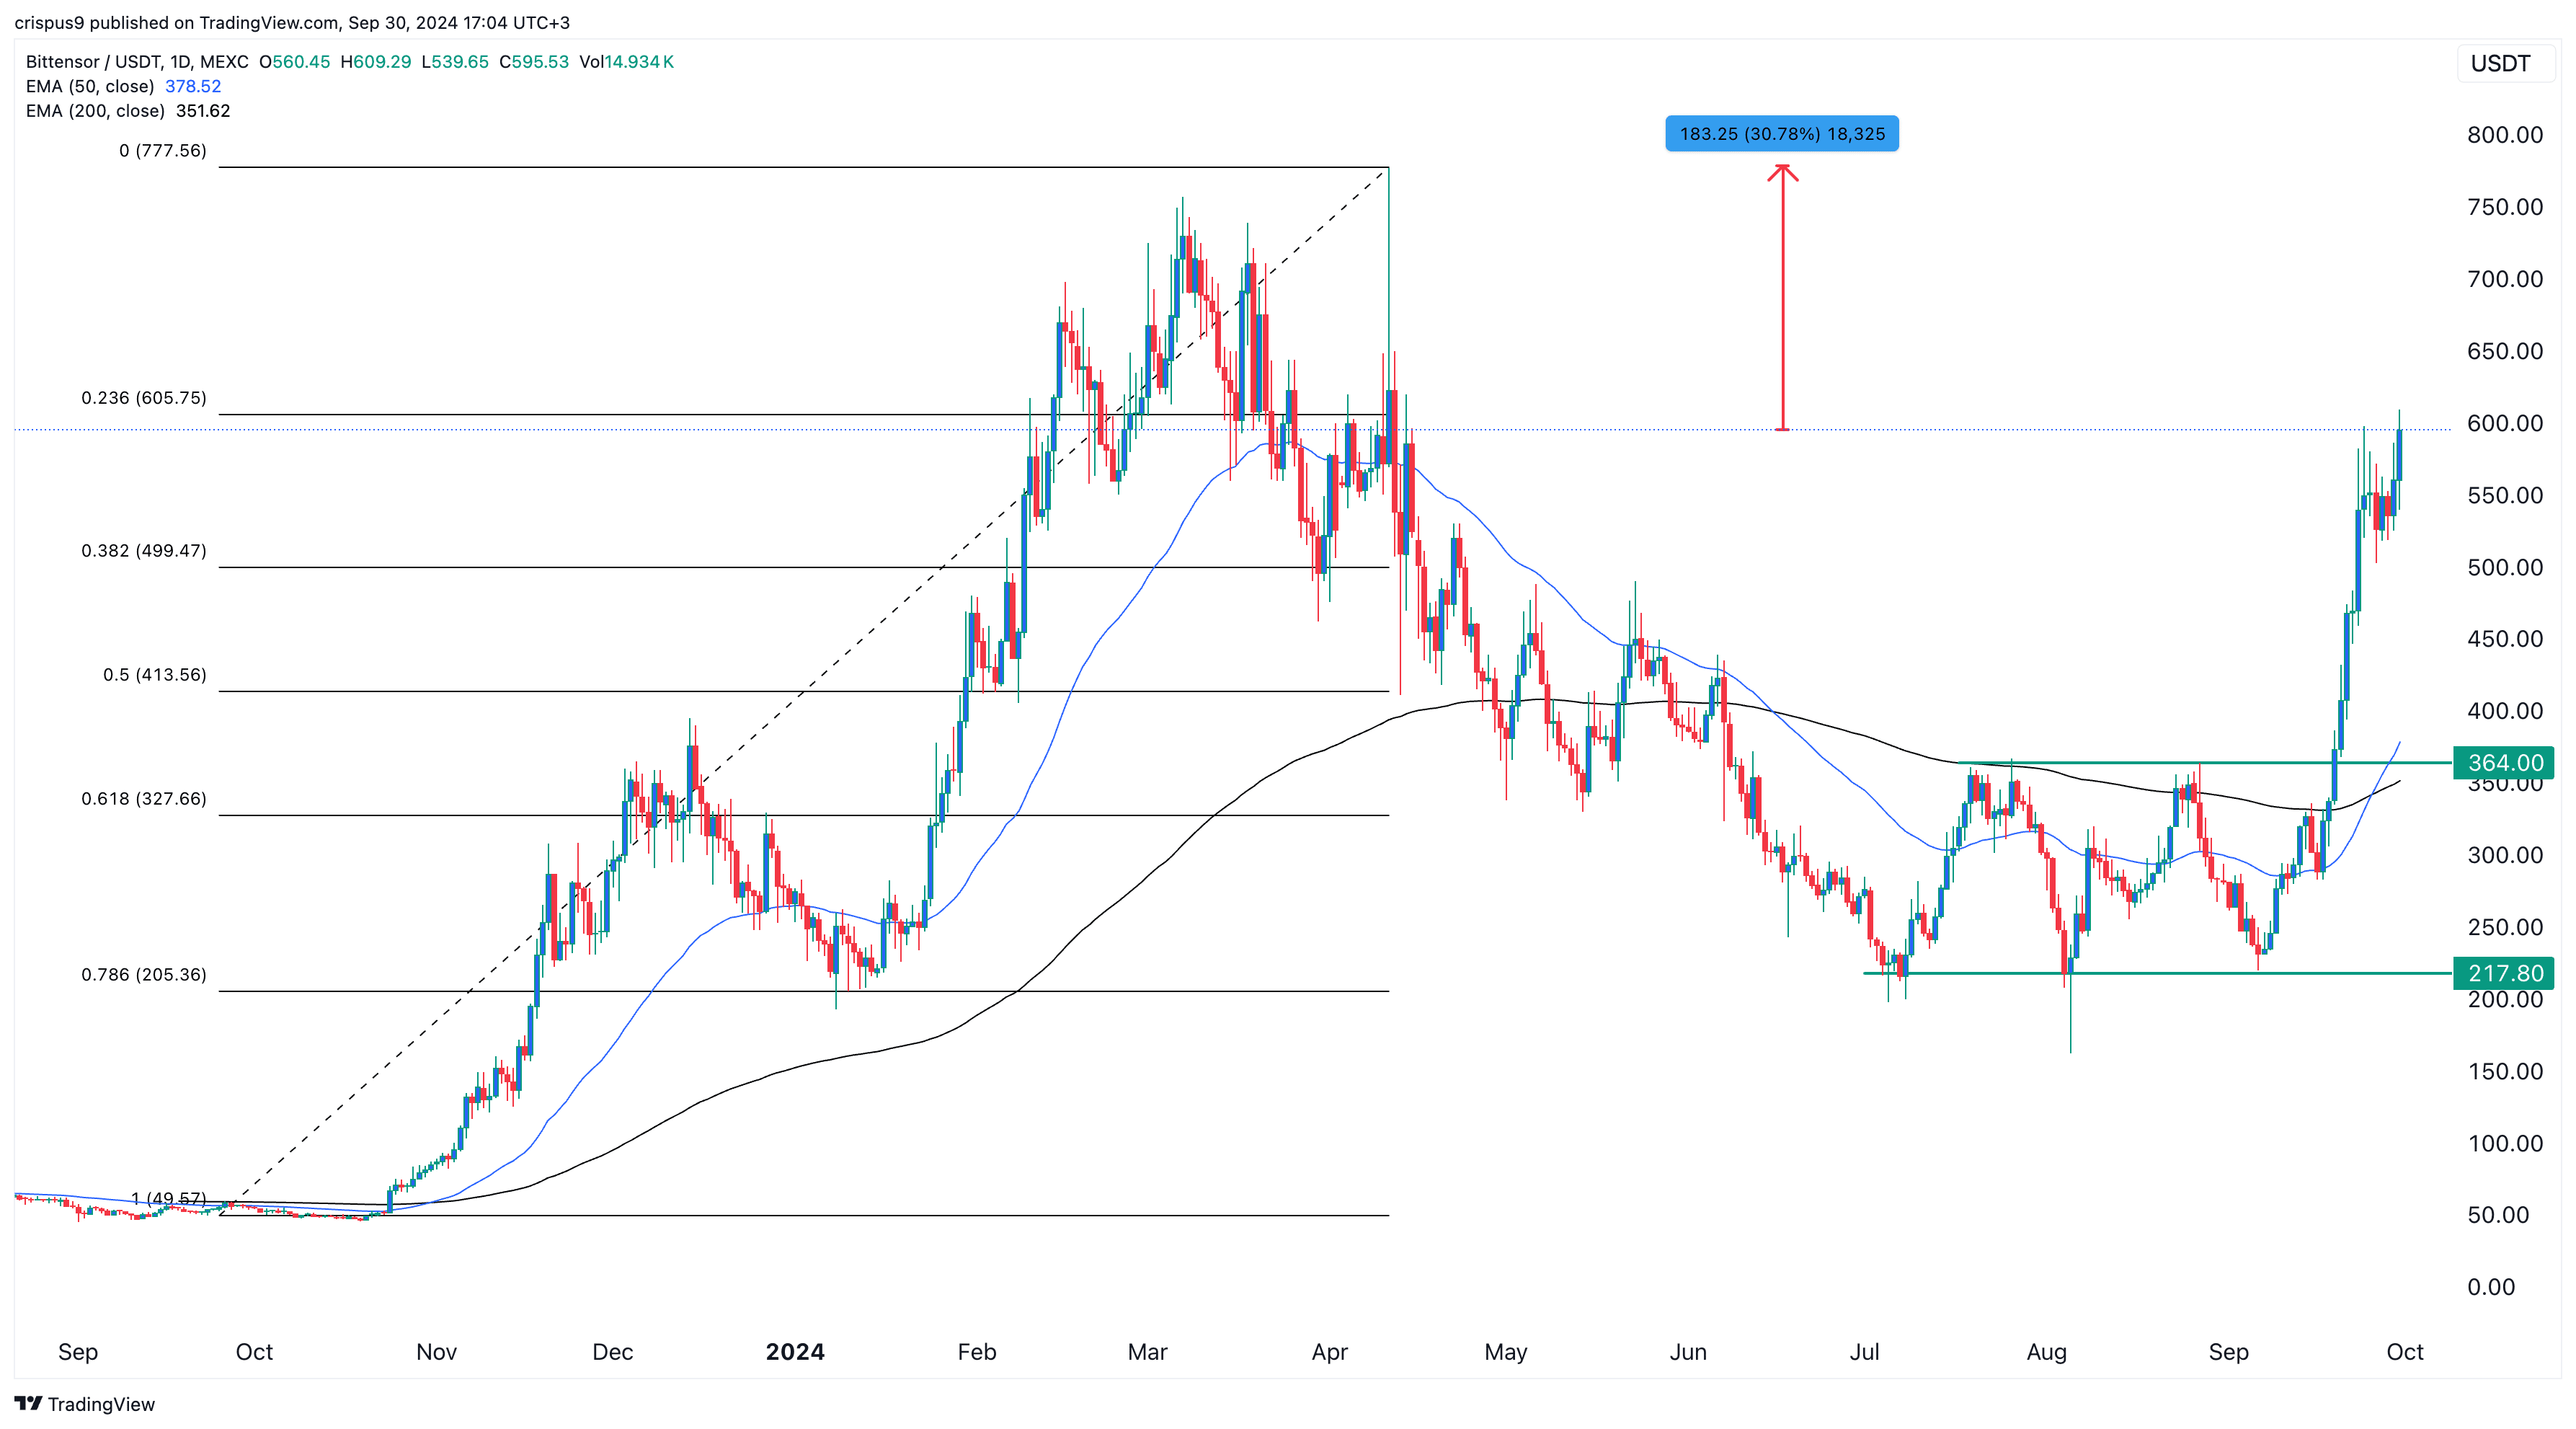The image size is (2576, 1429).
Task: Click the 800.00 mark on price axis
Action: [2504, 135]
